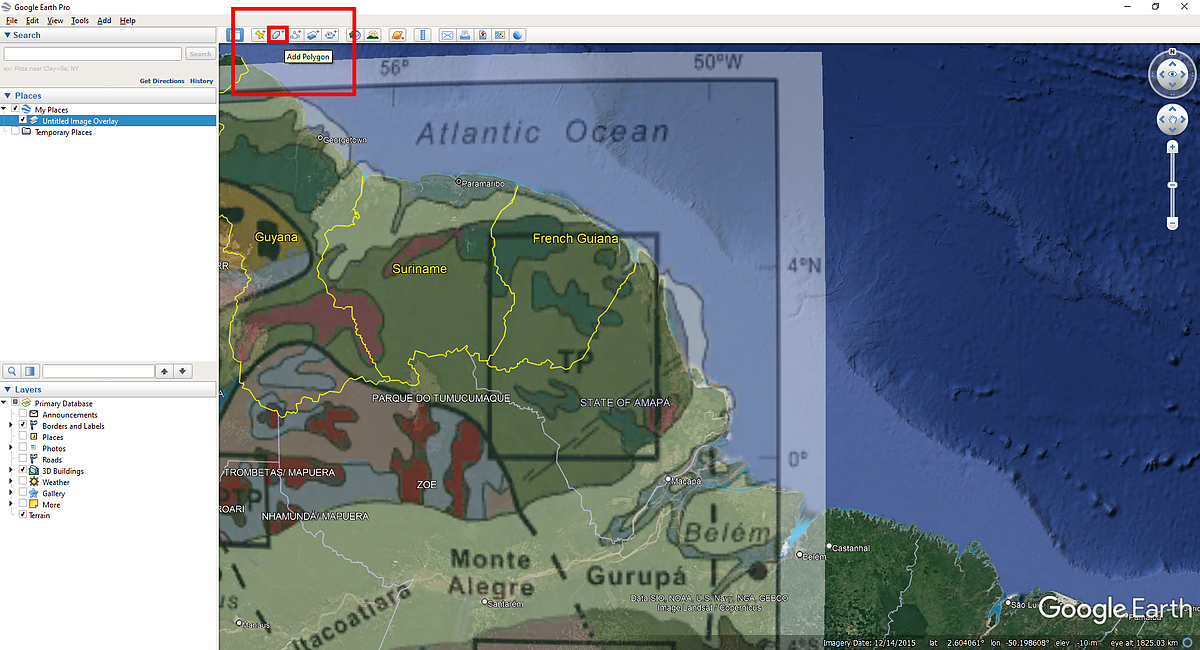Open the Add Image Overlay tool
The image size is (1200, 650).
pyautogui.click(x=311, y=34)
